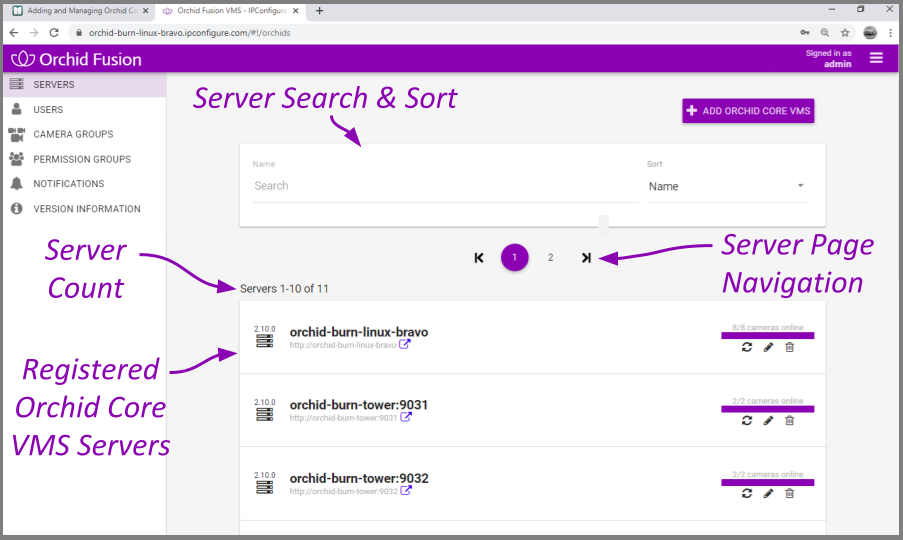This screenshot has height=540, width=903.
Task: Click the orchid-burn-tower:9032 server stack icon
Action: (x=265, y=488)
